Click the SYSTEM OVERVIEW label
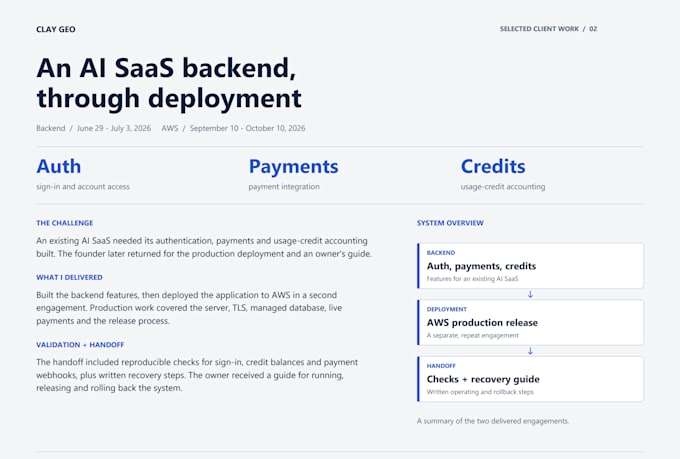The image size is (680, 459). tap(450, 223)
